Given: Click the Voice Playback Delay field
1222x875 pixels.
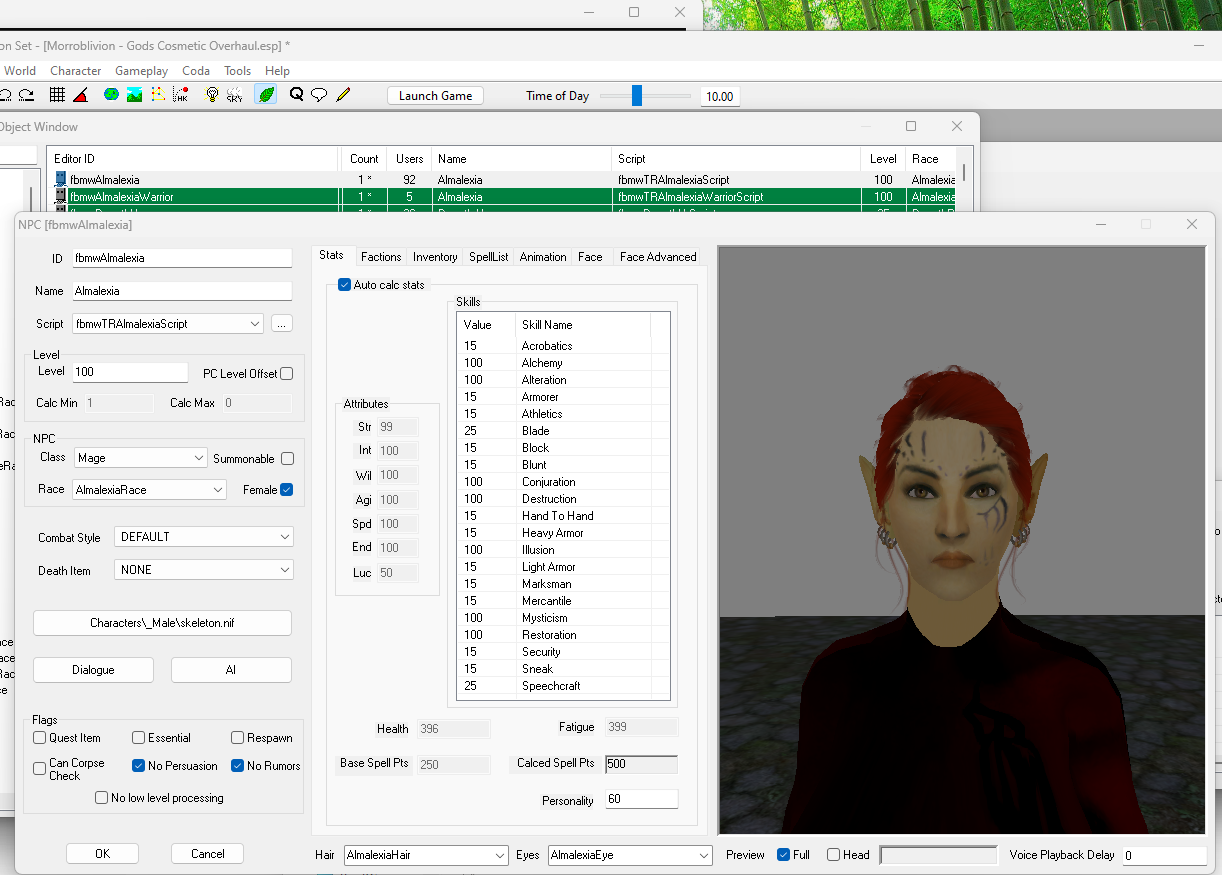Looking at the screenshot, I should click(x=1164, y=856).
